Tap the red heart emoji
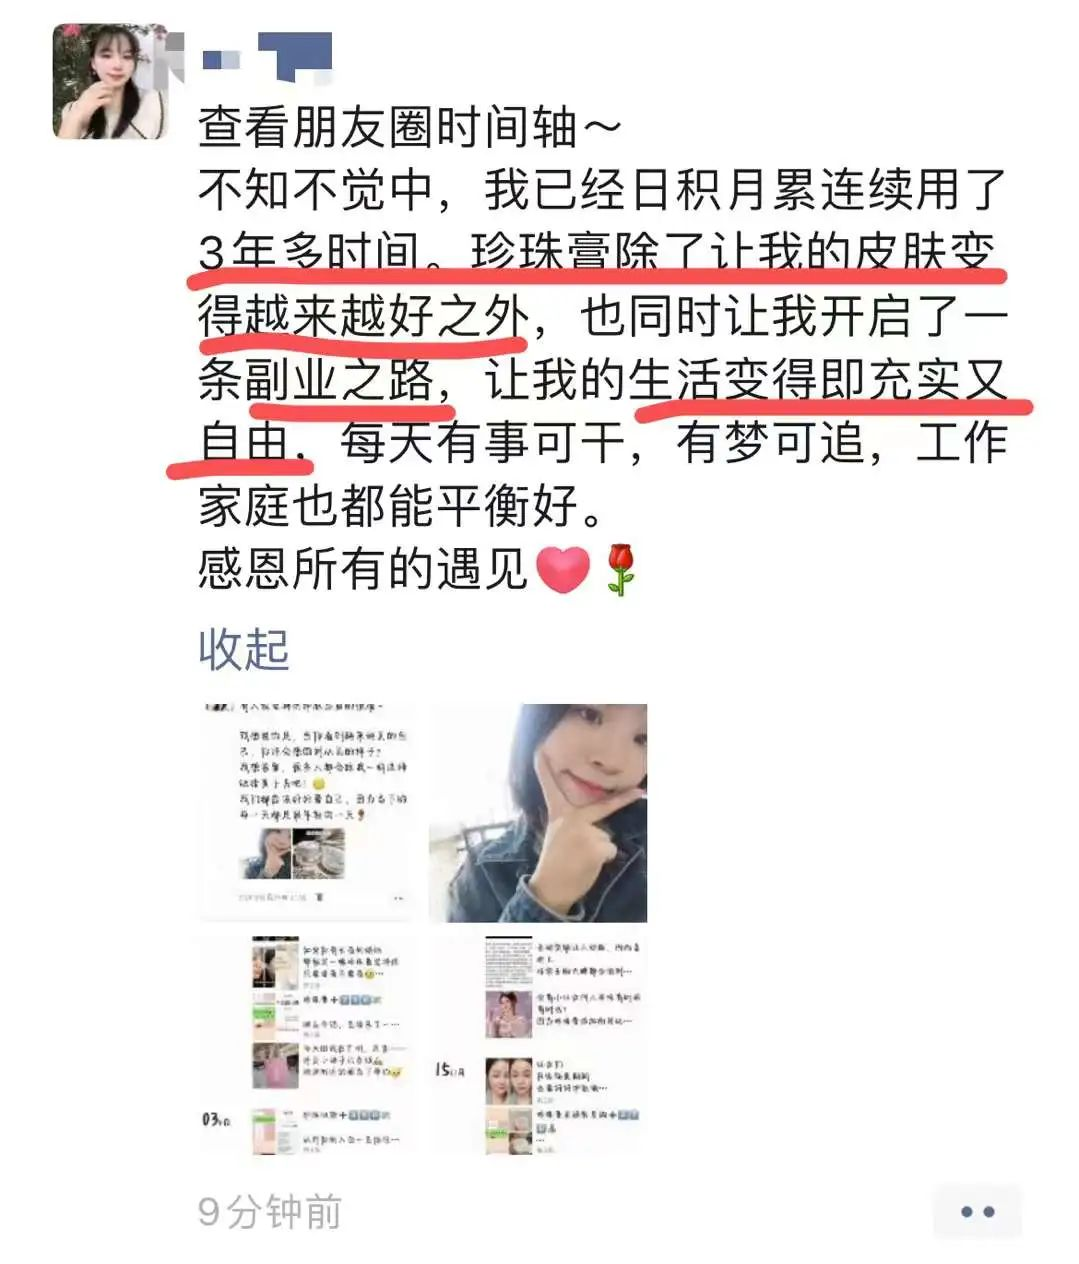1079x1264 pixels. pos(564,570)
